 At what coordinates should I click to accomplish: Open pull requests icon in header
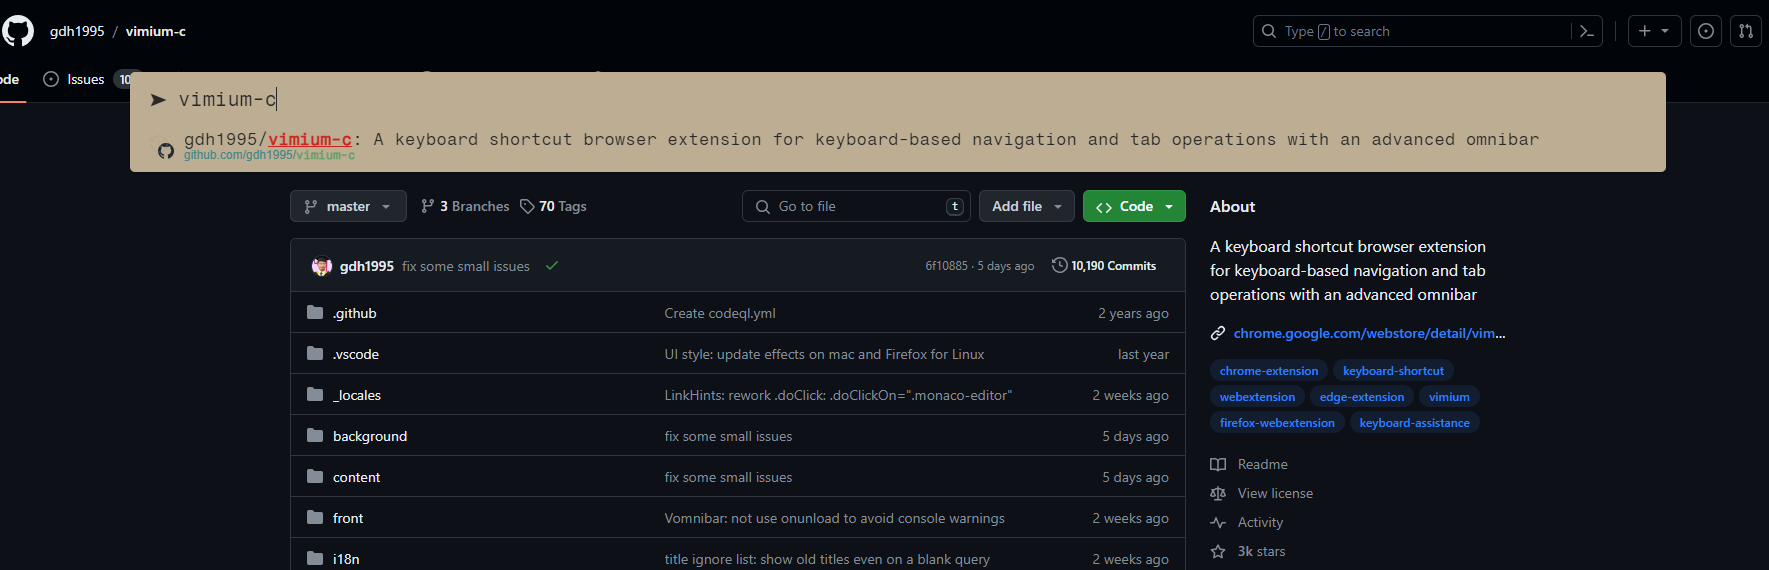point(1746,31)
